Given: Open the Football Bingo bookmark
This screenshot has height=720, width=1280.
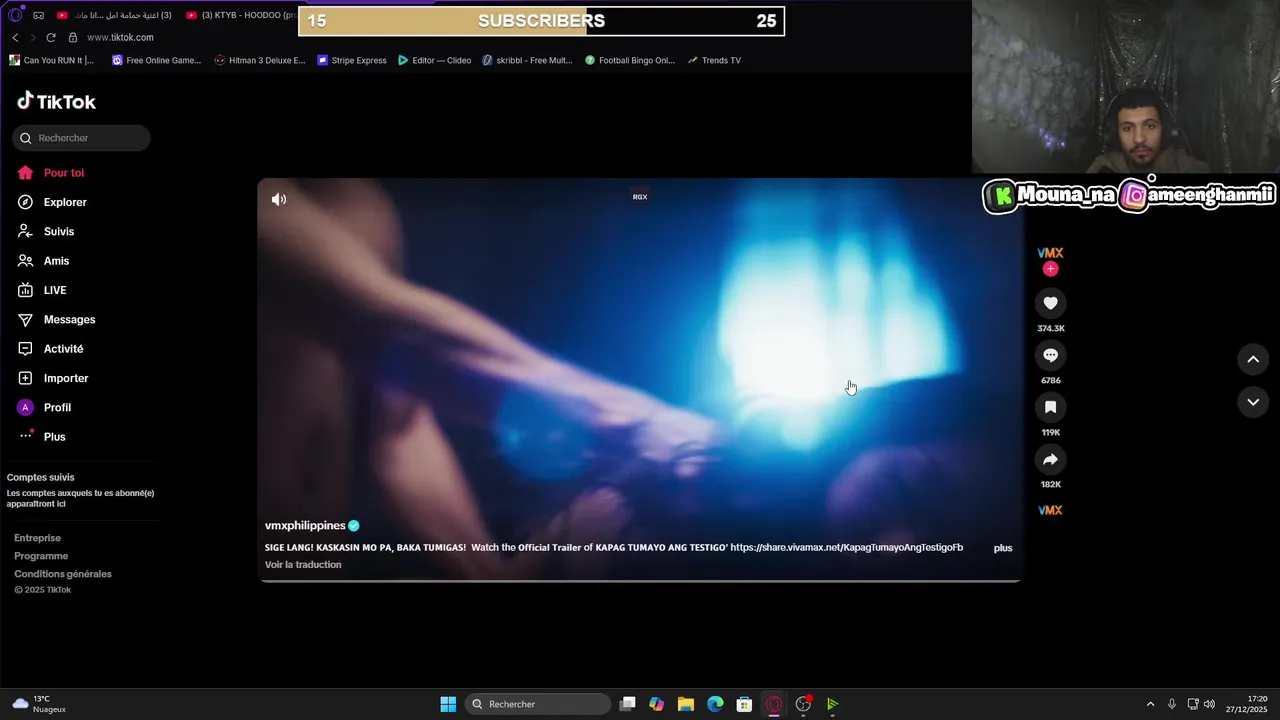Looking at the screenshot, I should pyautogui.click(x=630, y=60).
